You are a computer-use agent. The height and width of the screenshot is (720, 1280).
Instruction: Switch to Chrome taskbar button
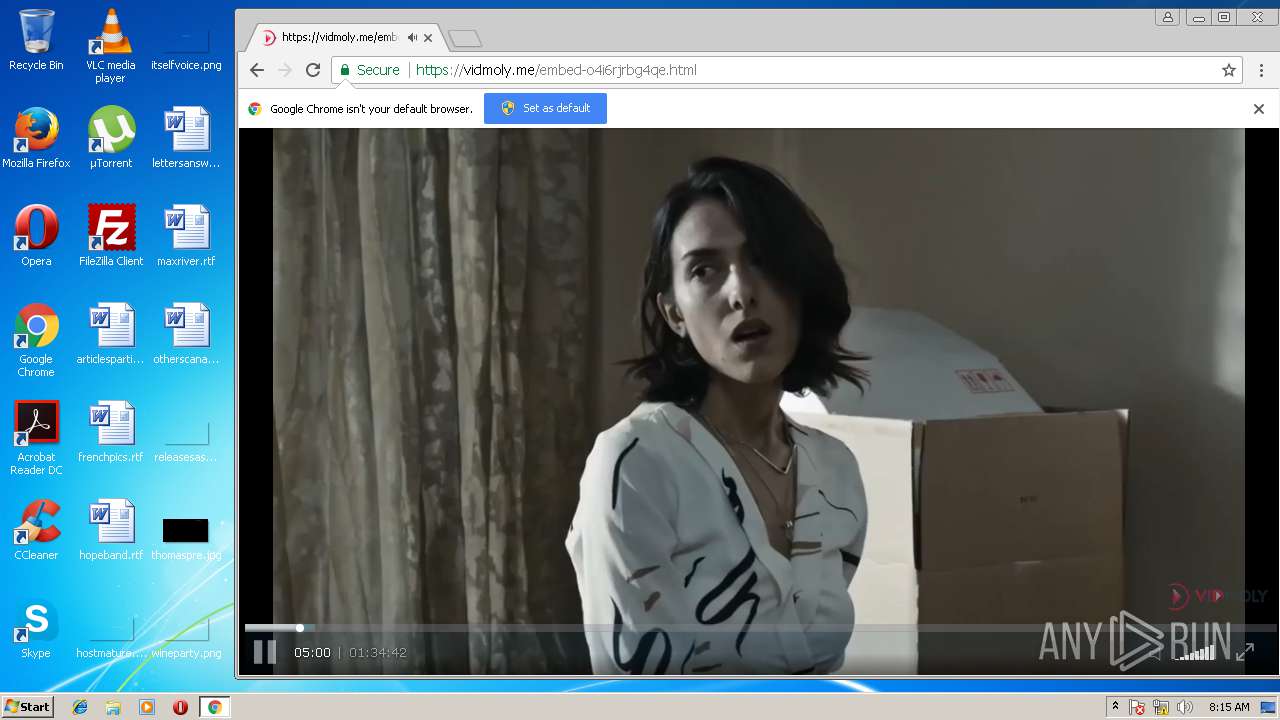coord(214,707)
